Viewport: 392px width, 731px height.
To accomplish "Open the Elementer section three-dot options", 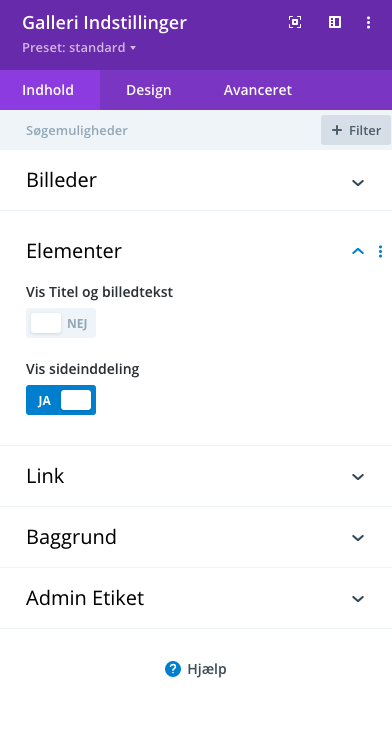I will point(380,252).
